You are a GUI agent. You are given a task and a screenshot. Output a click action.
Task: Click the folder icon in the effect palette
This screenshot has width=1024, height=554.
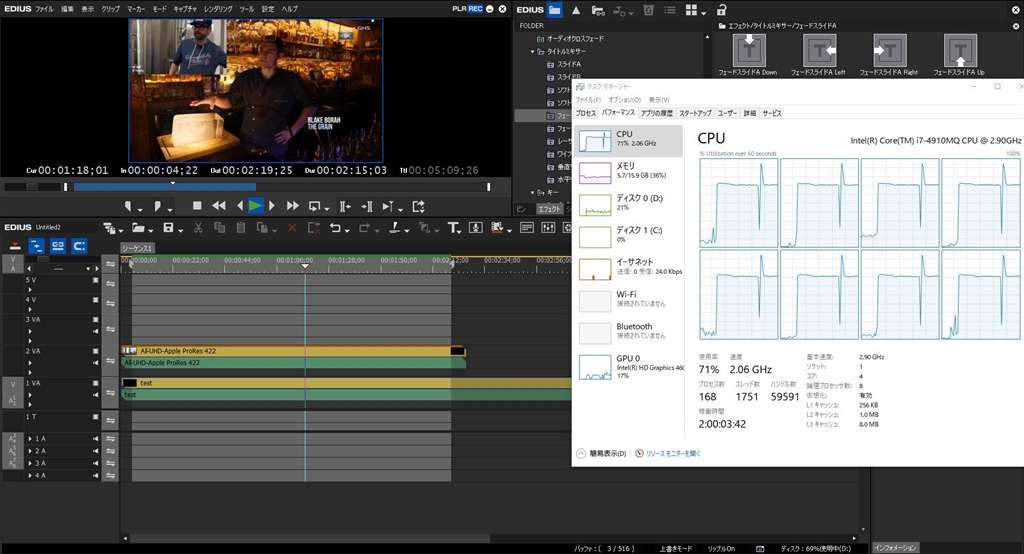[x=554, y=10]
